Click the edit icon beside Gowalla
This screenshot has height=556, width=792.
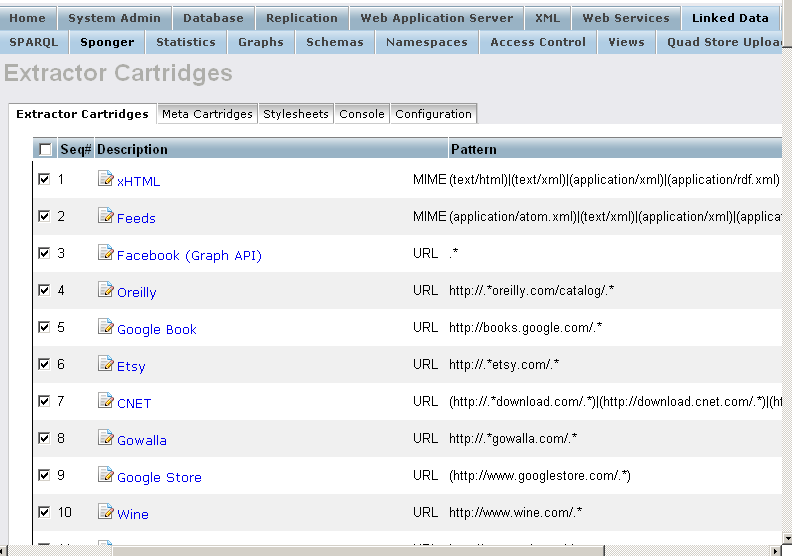tap(106, 439)
